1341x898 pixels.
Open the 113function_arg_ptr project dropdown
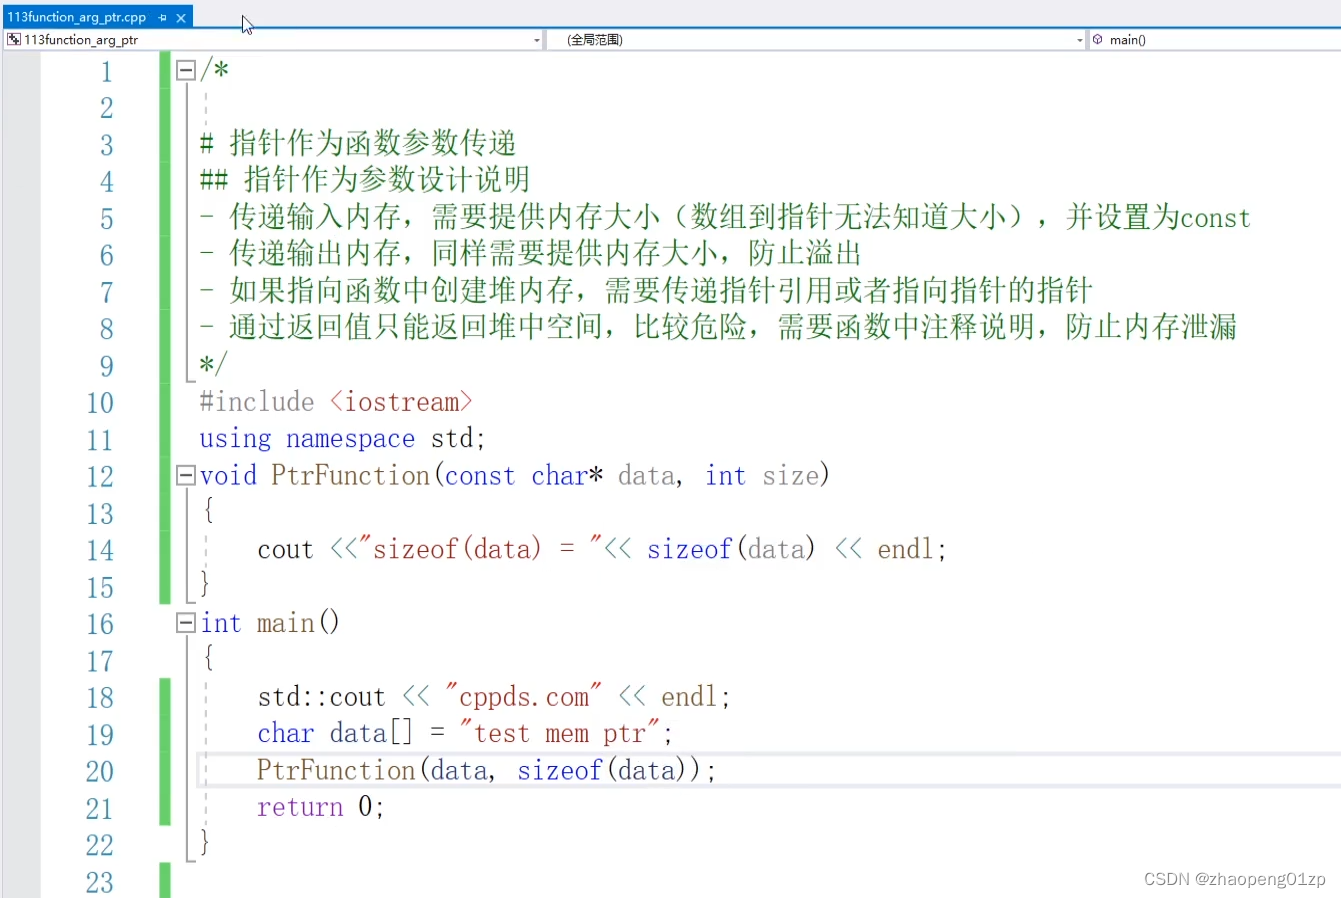(537, 41)
